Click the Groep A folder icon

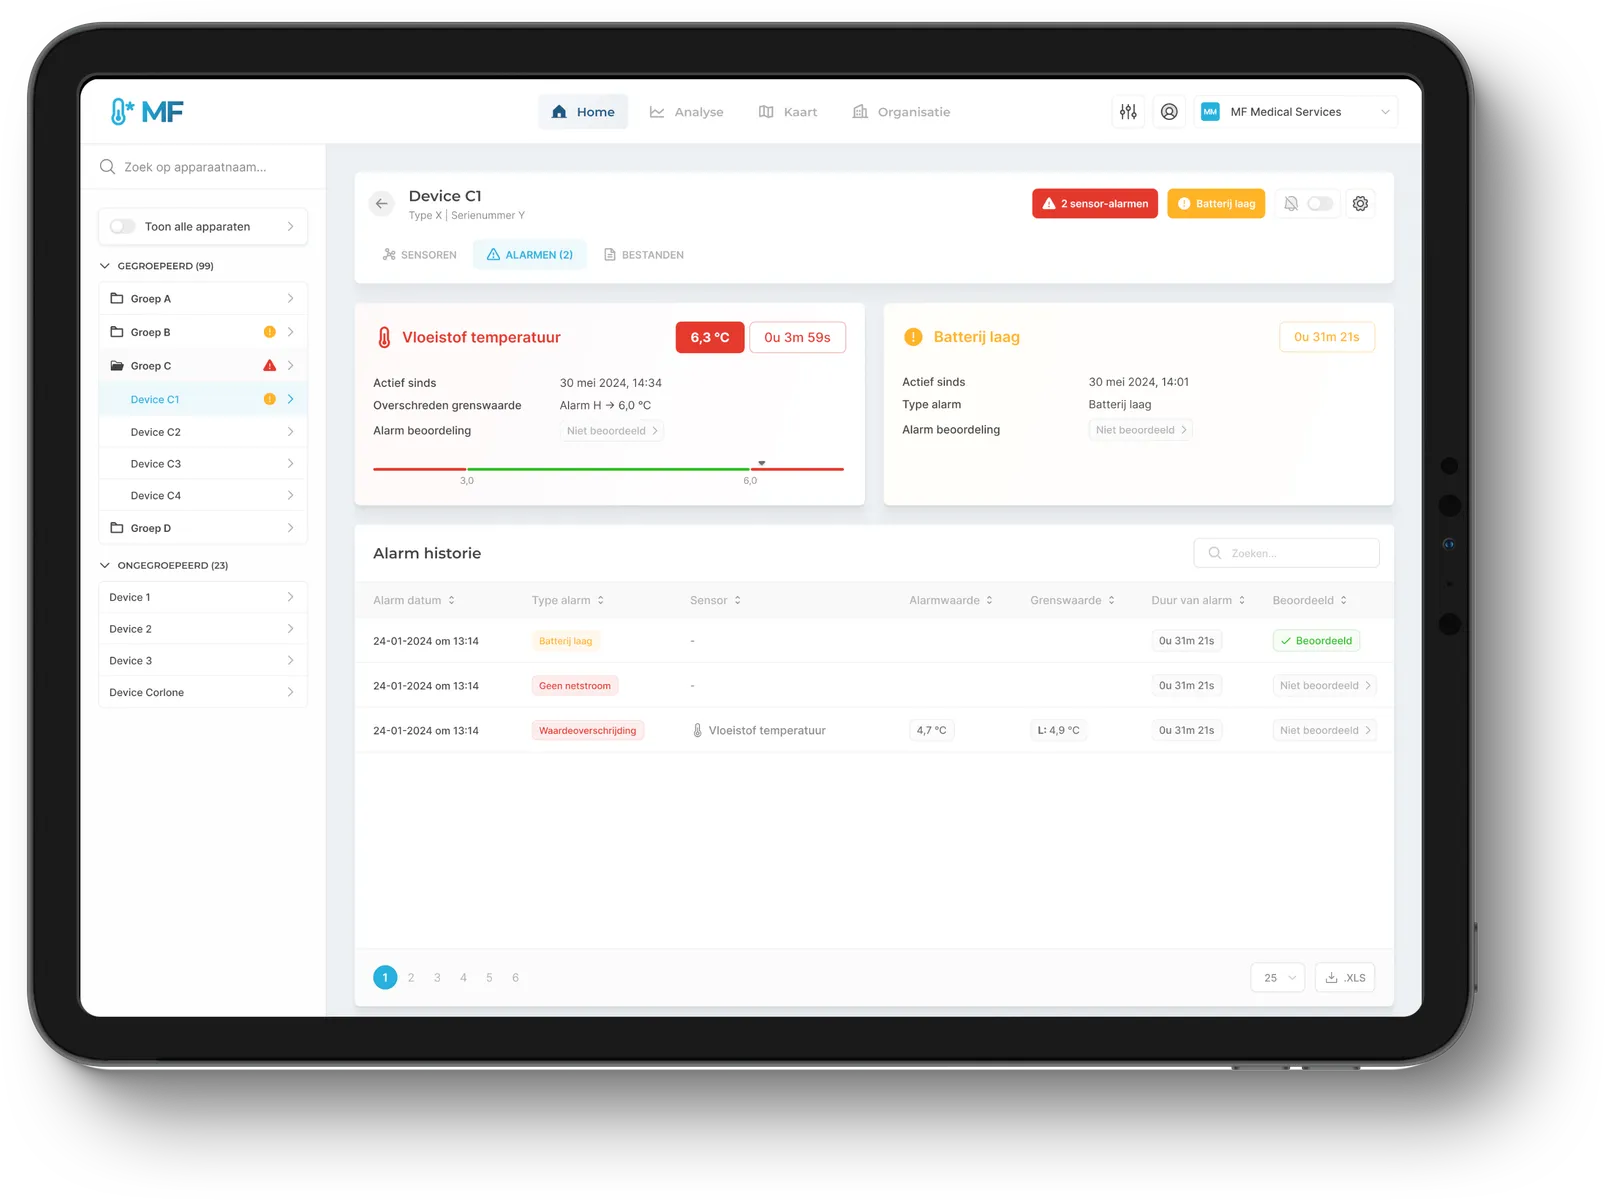click(117, 299)
